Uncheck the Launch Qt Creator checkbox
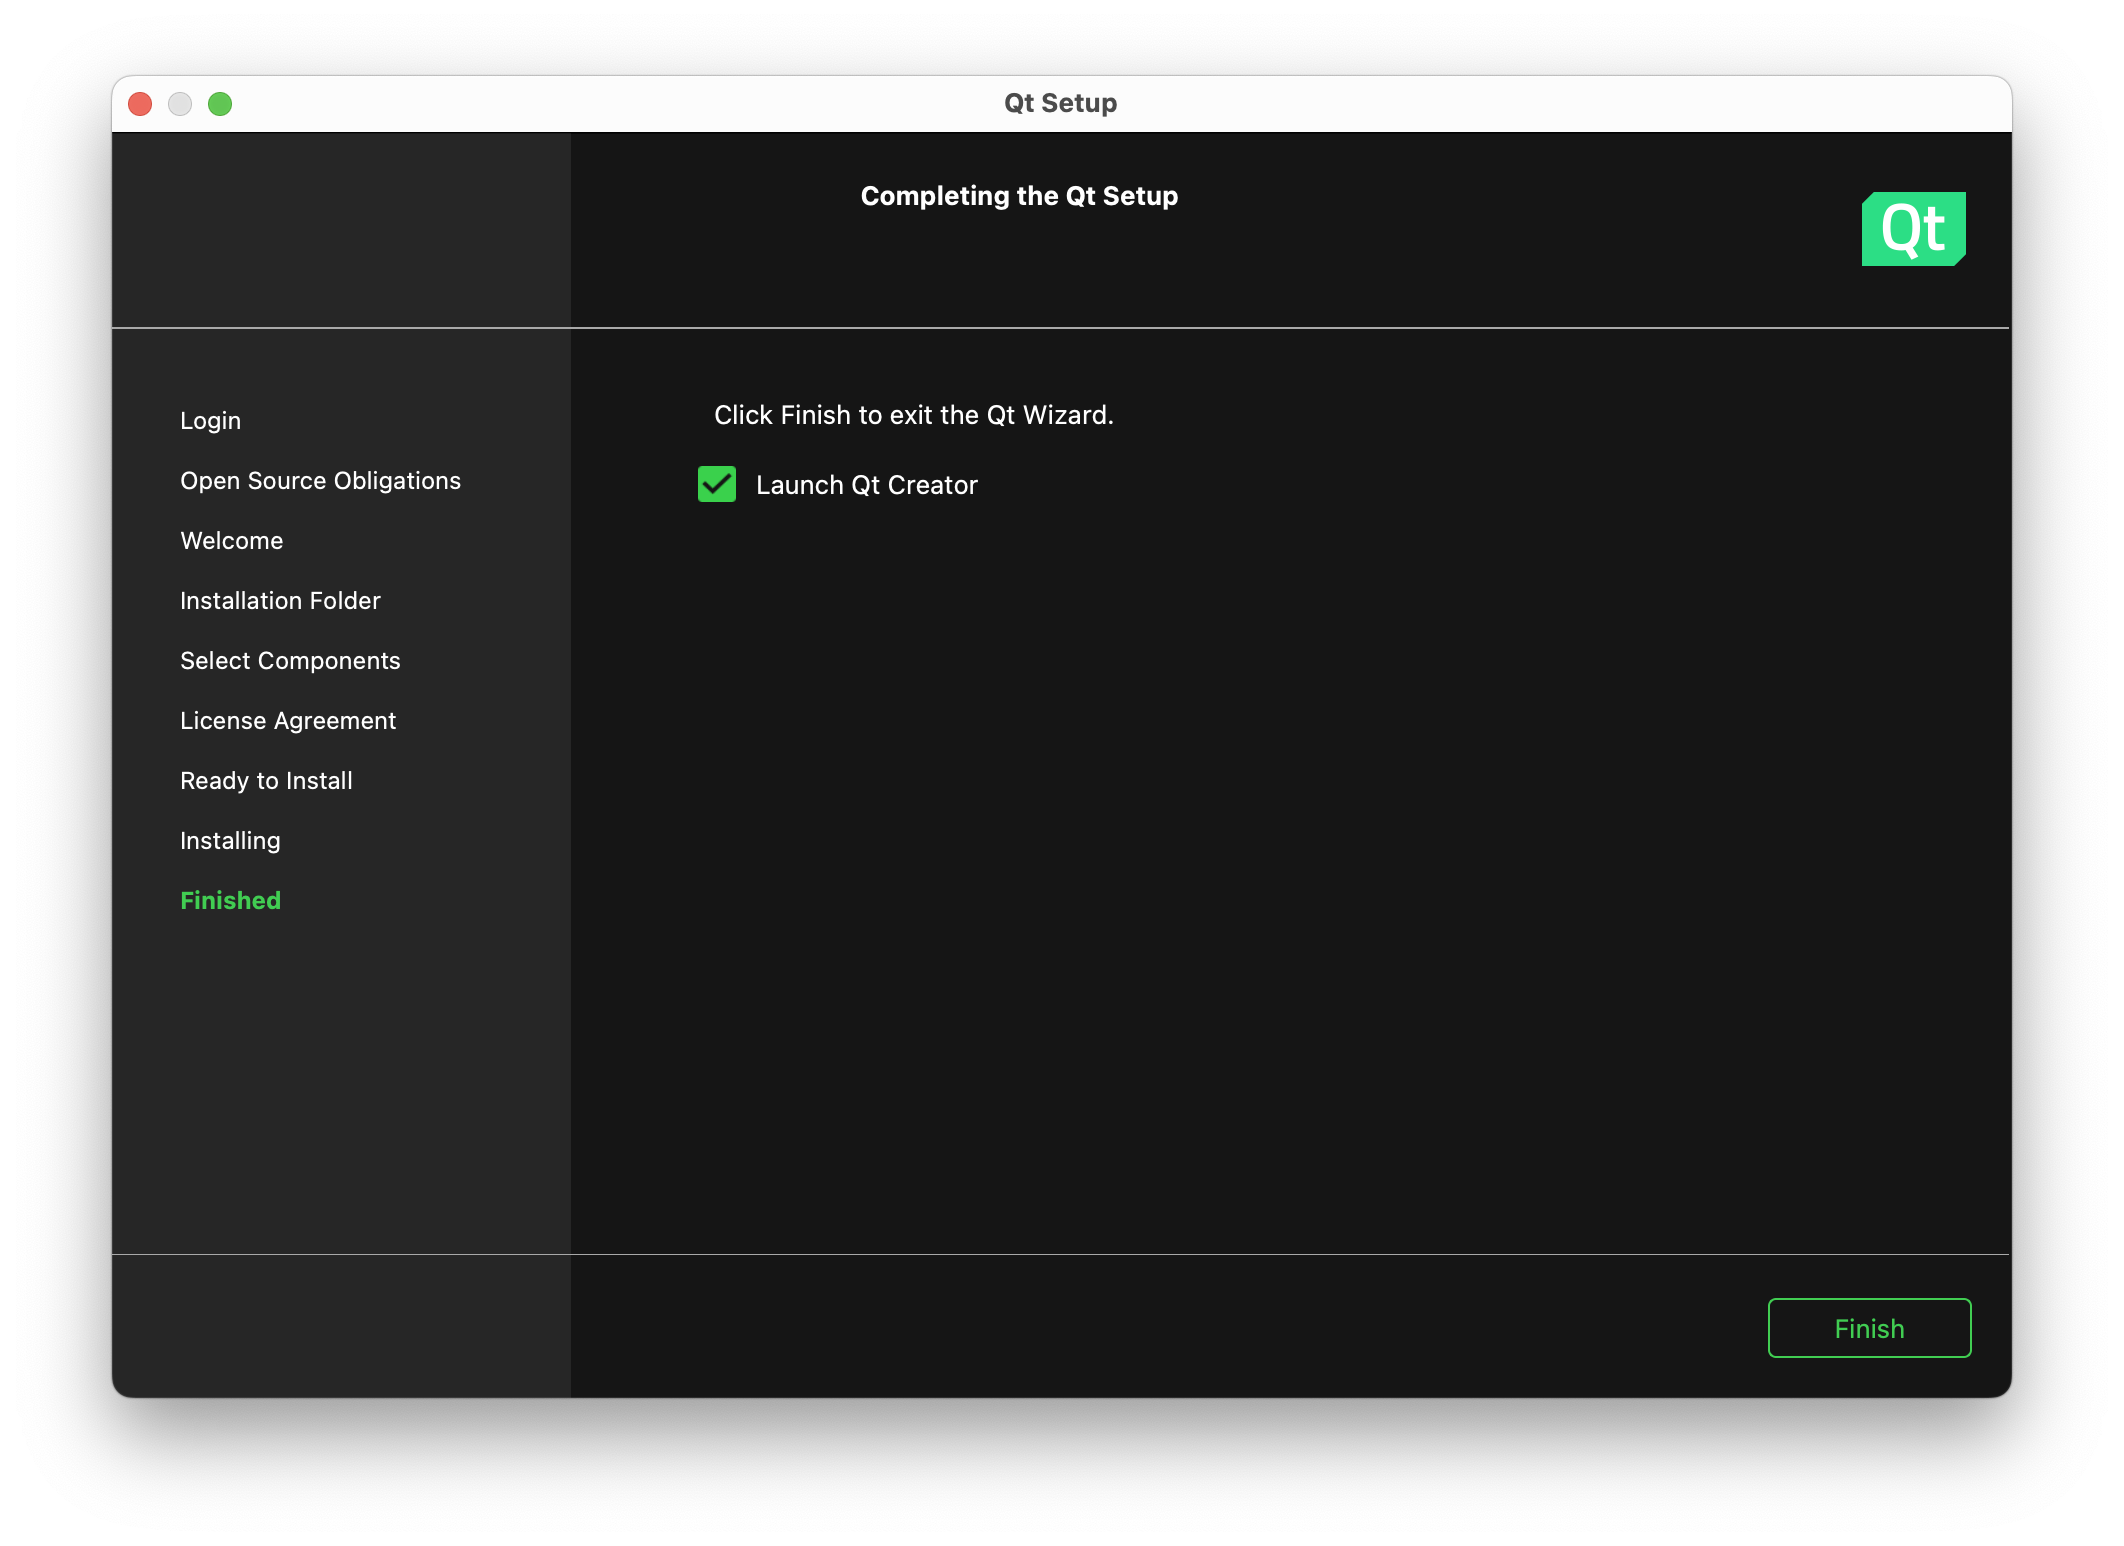This screenshot has height=1546, width=2124. point(716,484)
